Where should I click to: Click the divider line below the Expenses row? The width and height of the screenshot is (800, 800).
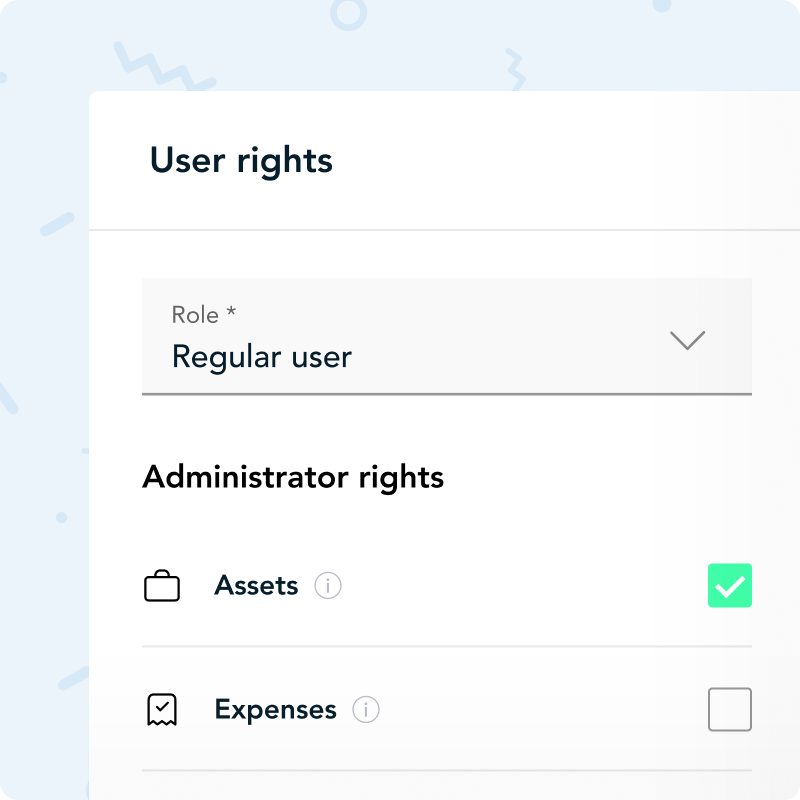[446, 771]
